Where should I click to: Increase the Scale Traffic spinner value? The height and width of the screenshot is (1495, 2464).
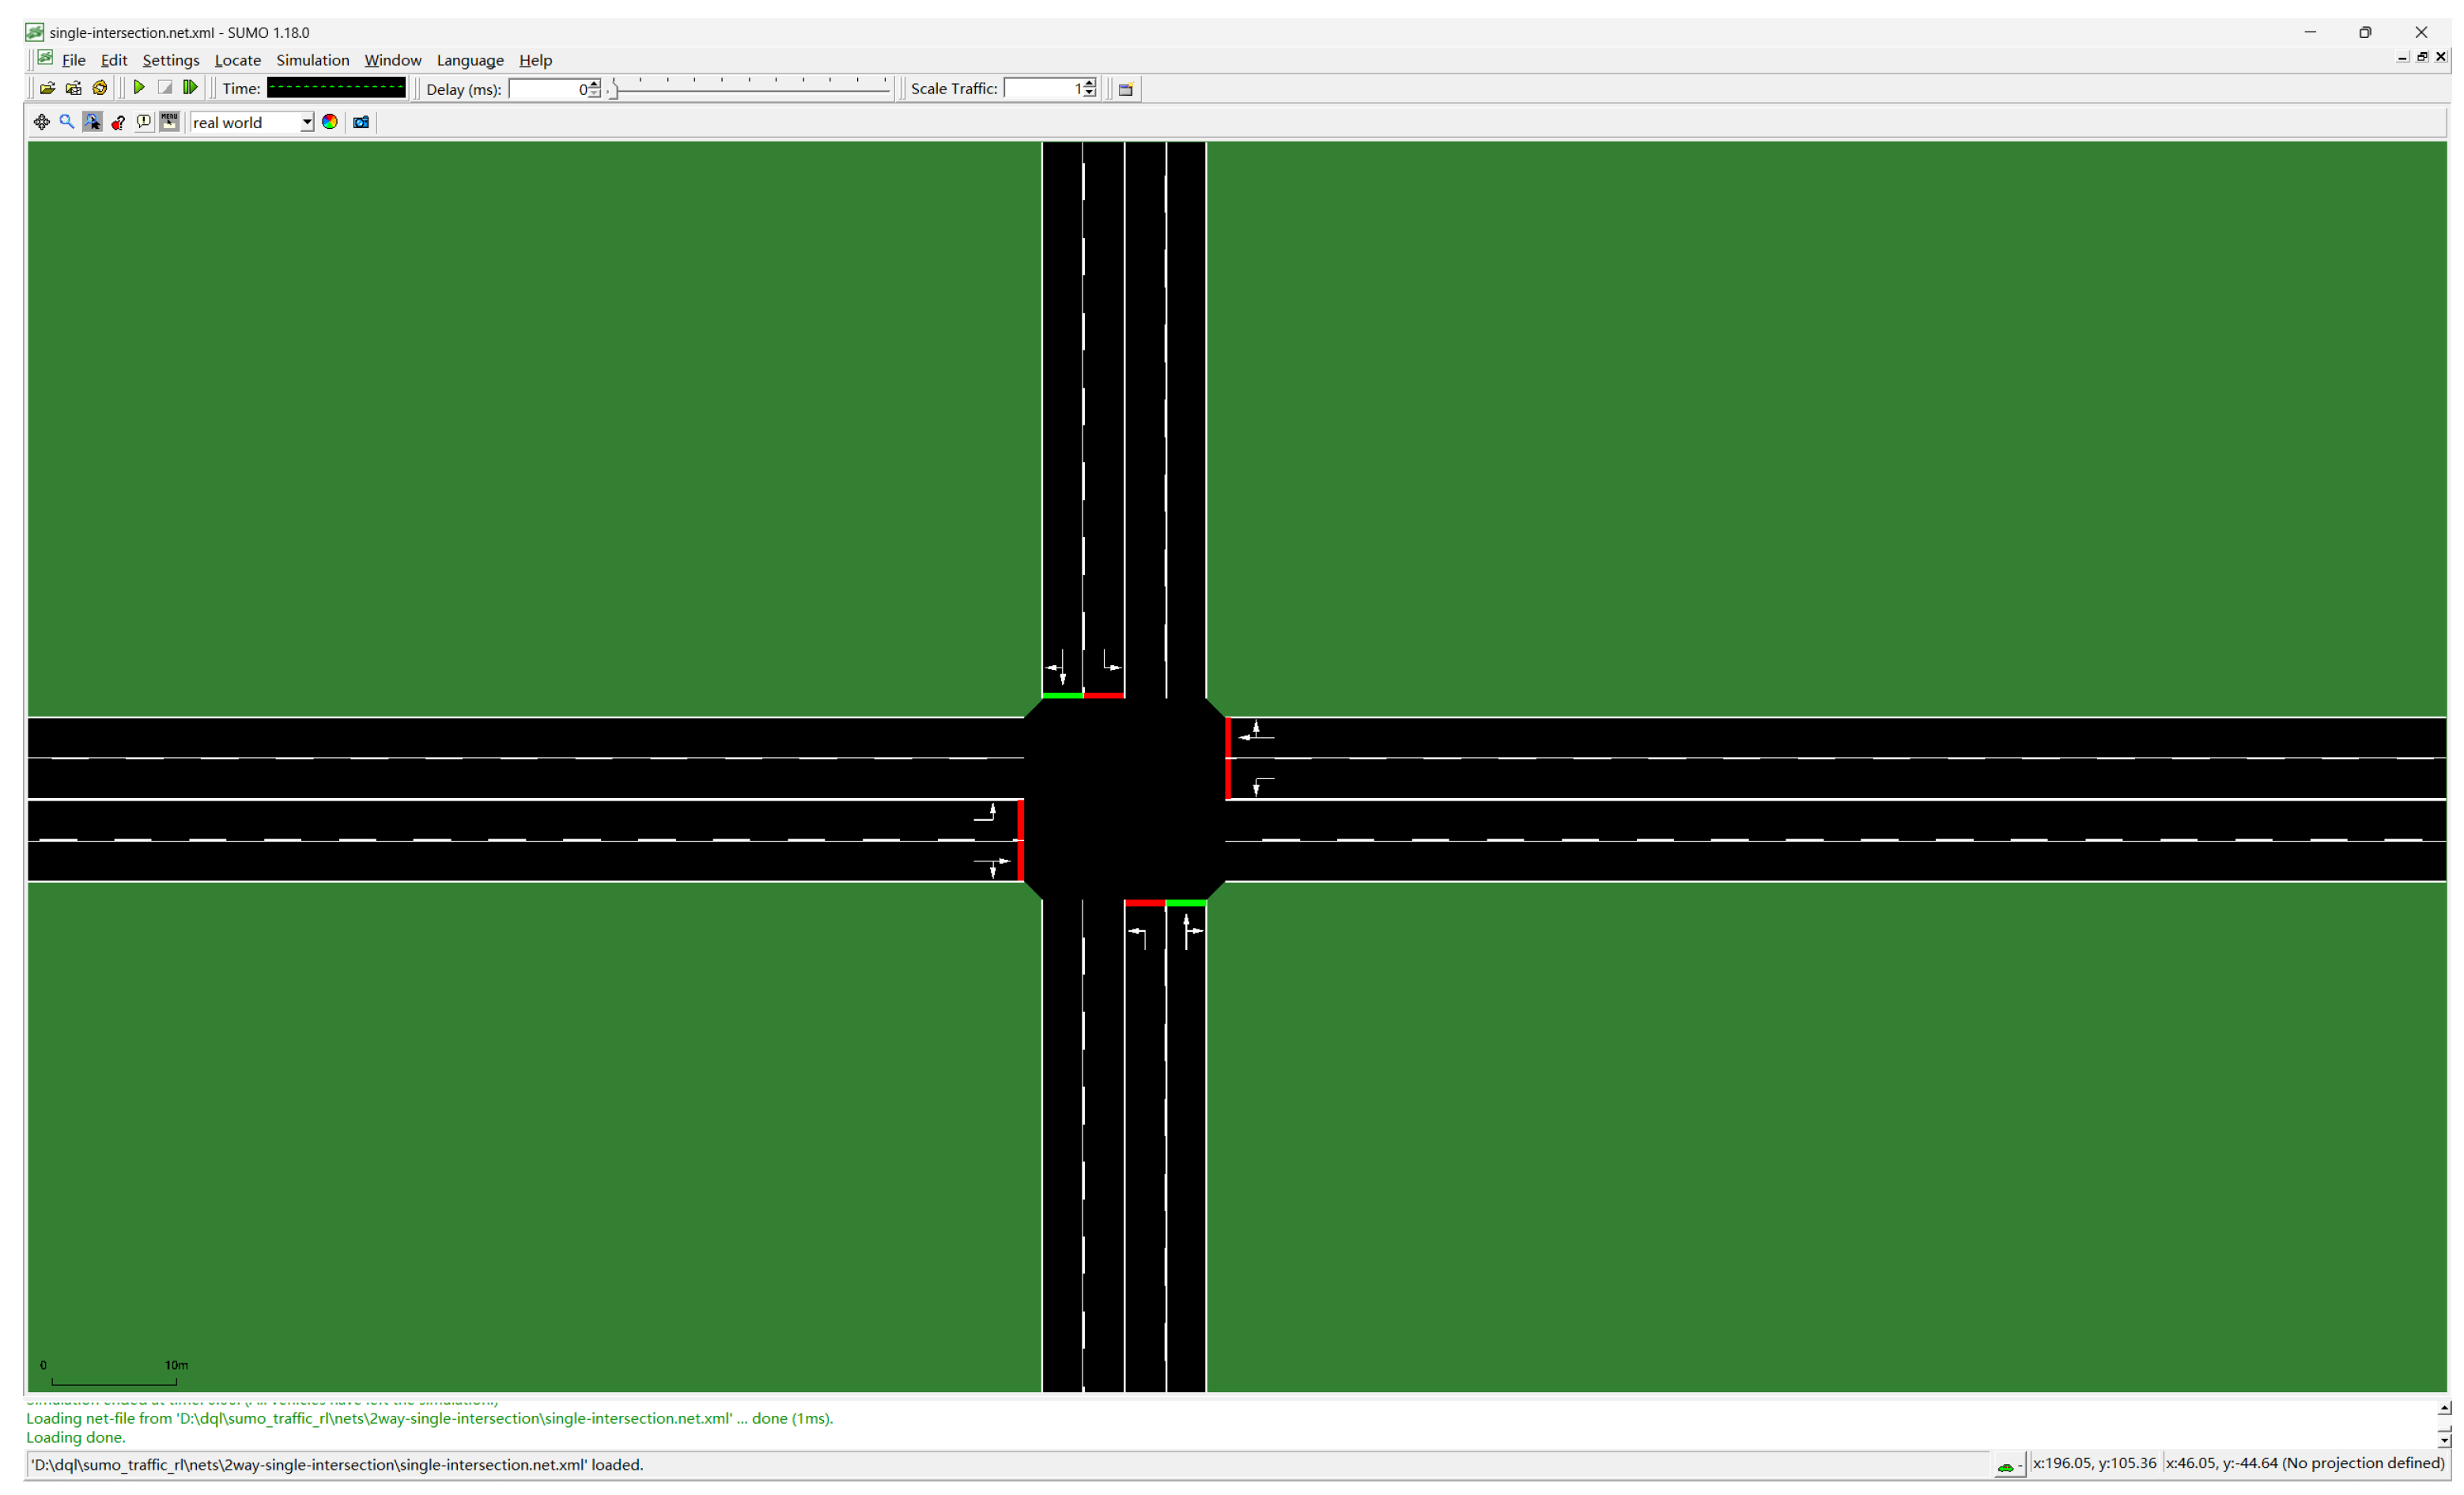click(1090, 84)
